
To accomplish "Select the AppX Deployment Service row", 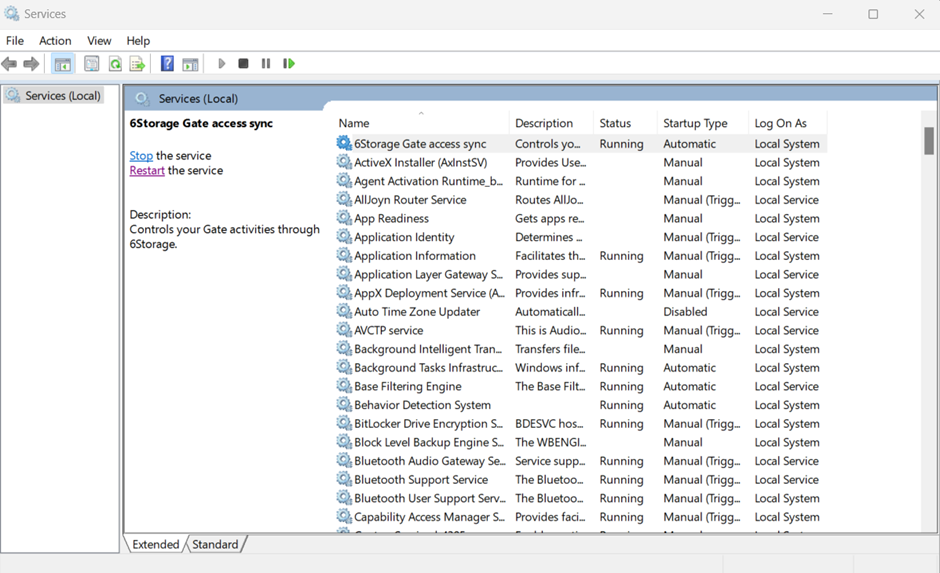I will (x=581, y=293).
